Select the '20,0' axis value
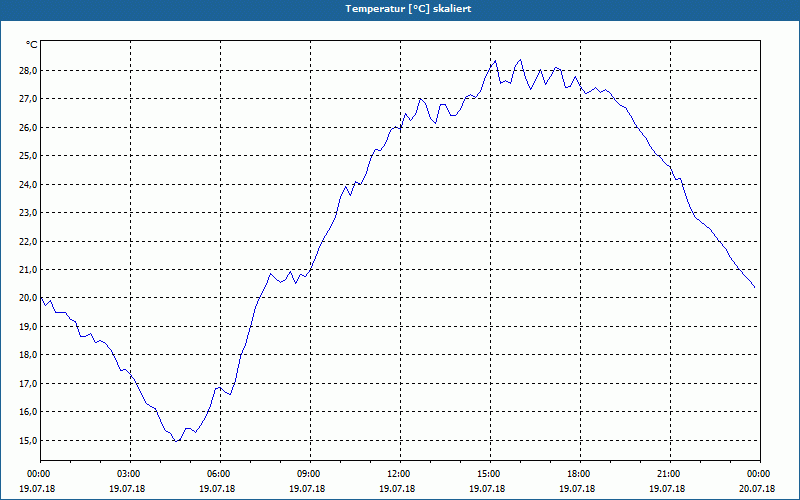This screenshot has width=800, height=500. click(28, 298)
